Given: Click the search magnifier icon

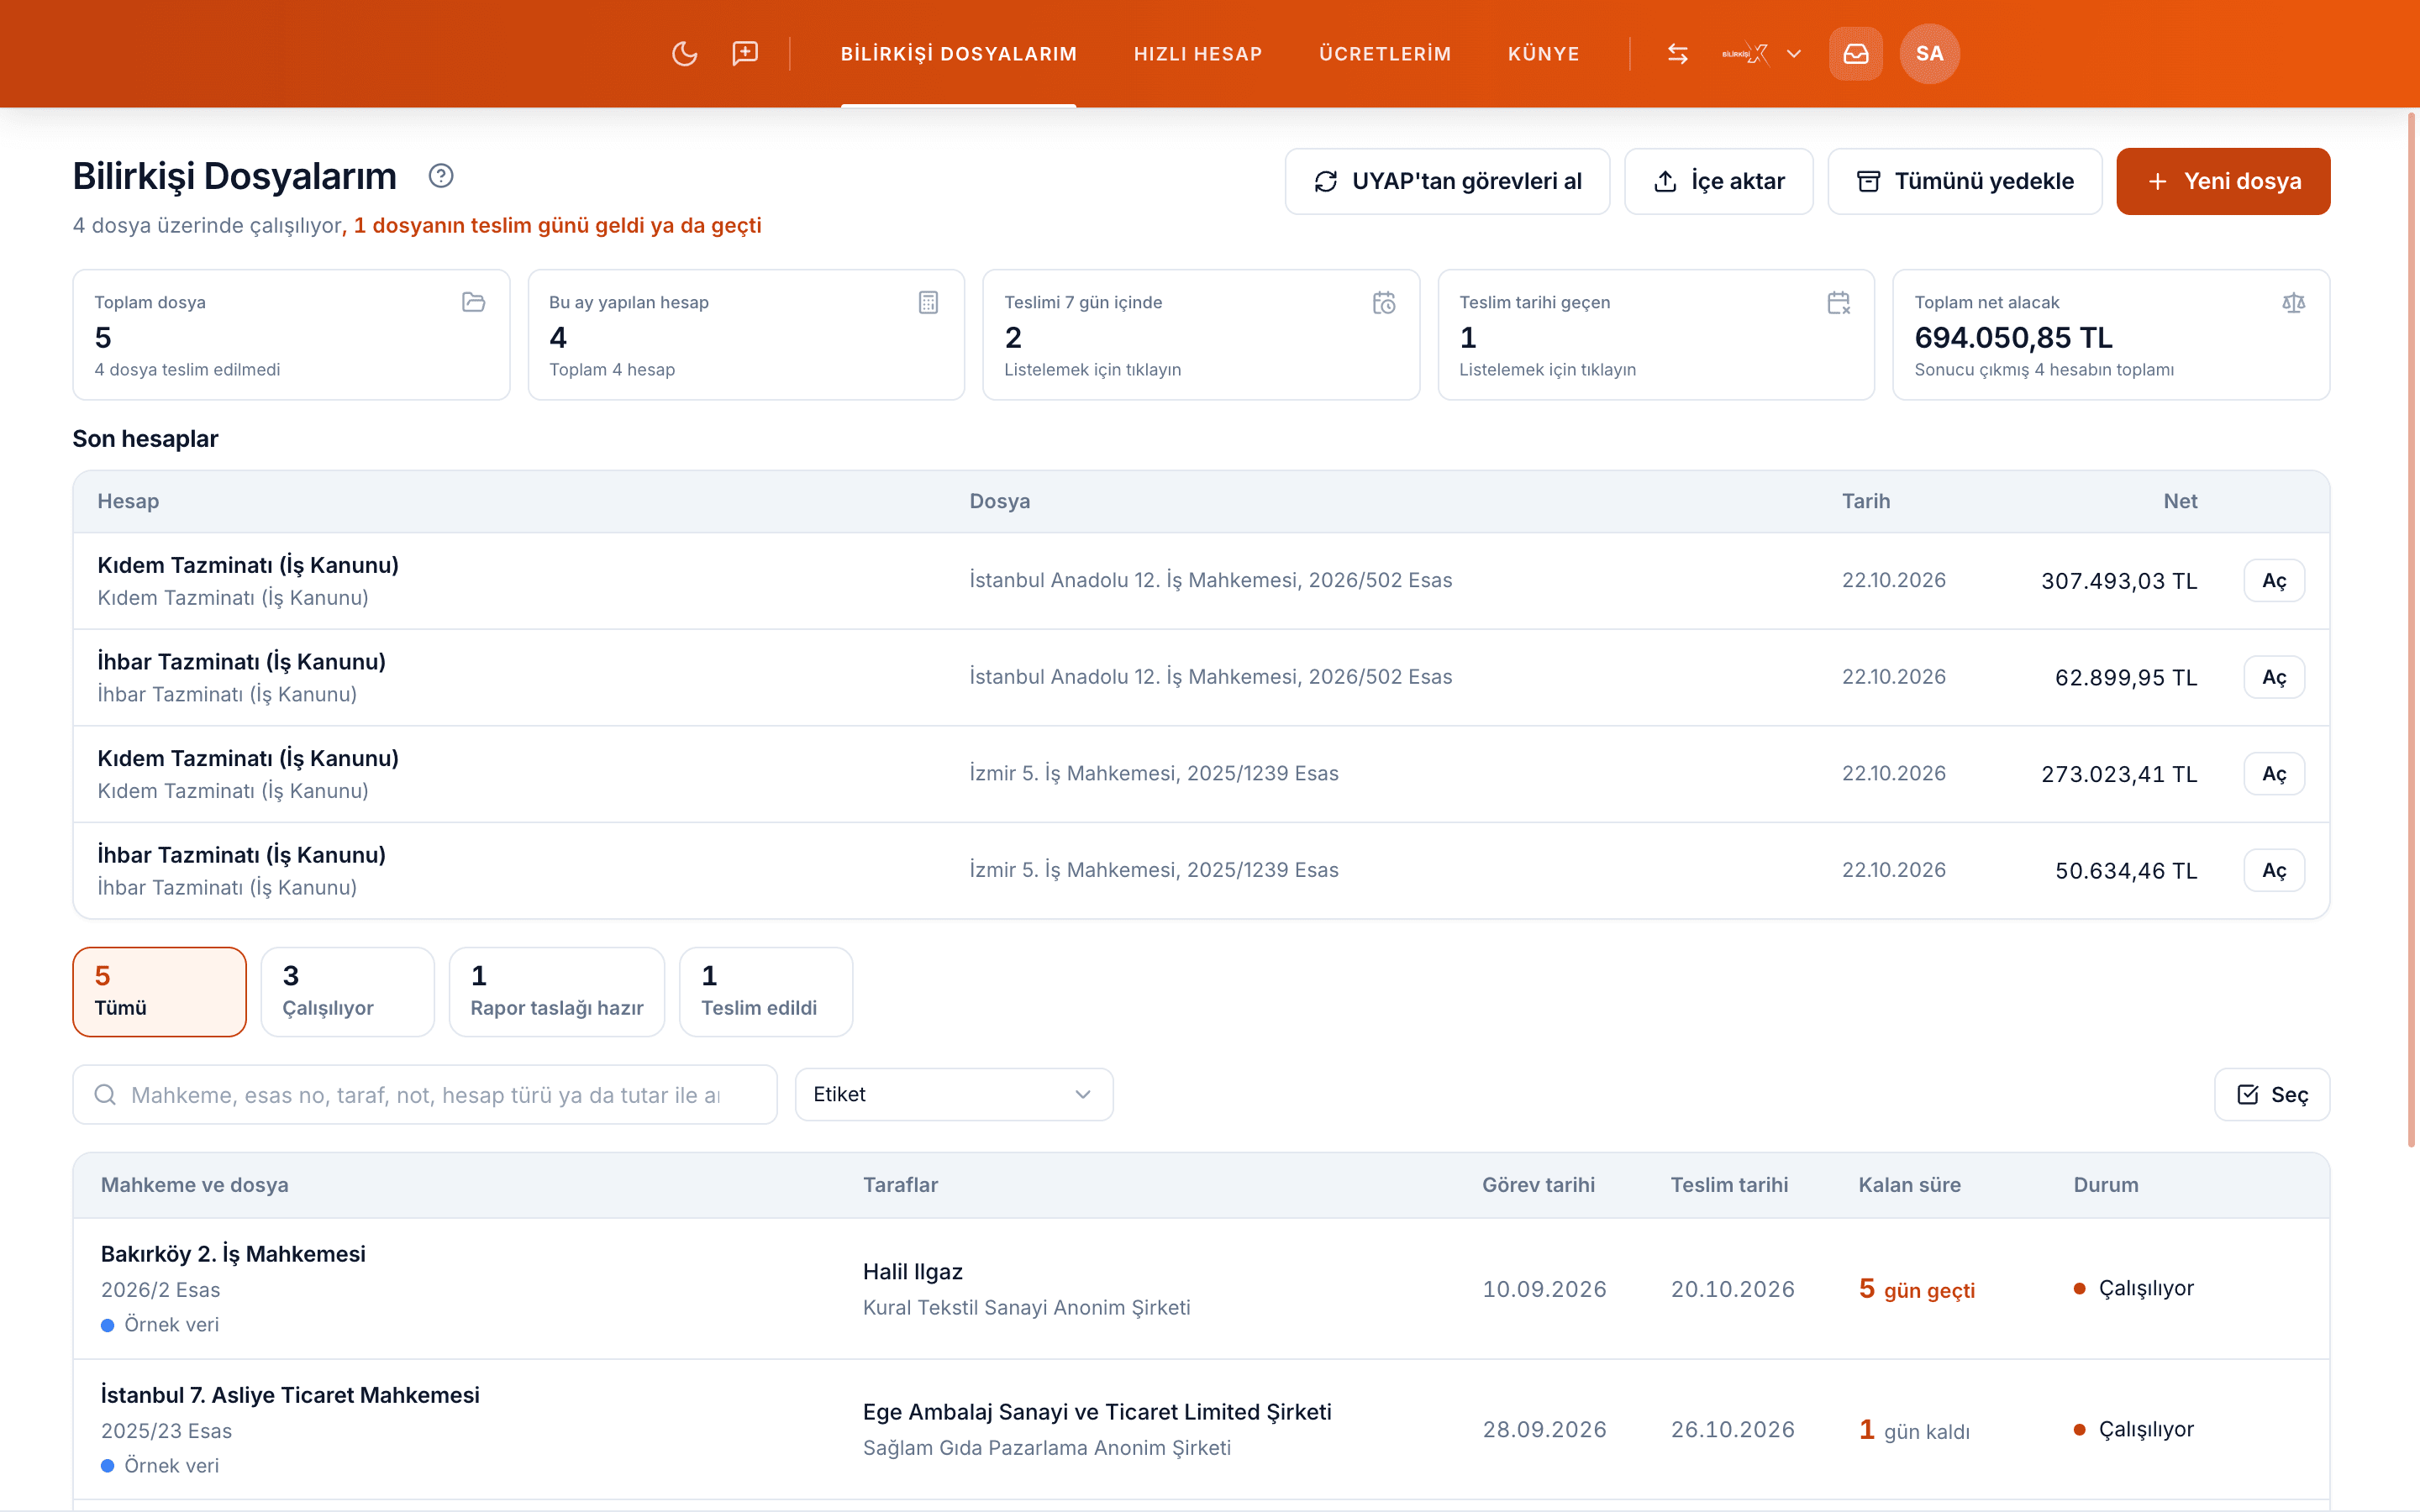Looking at the screenshot, I should (x=105, y=1095).
